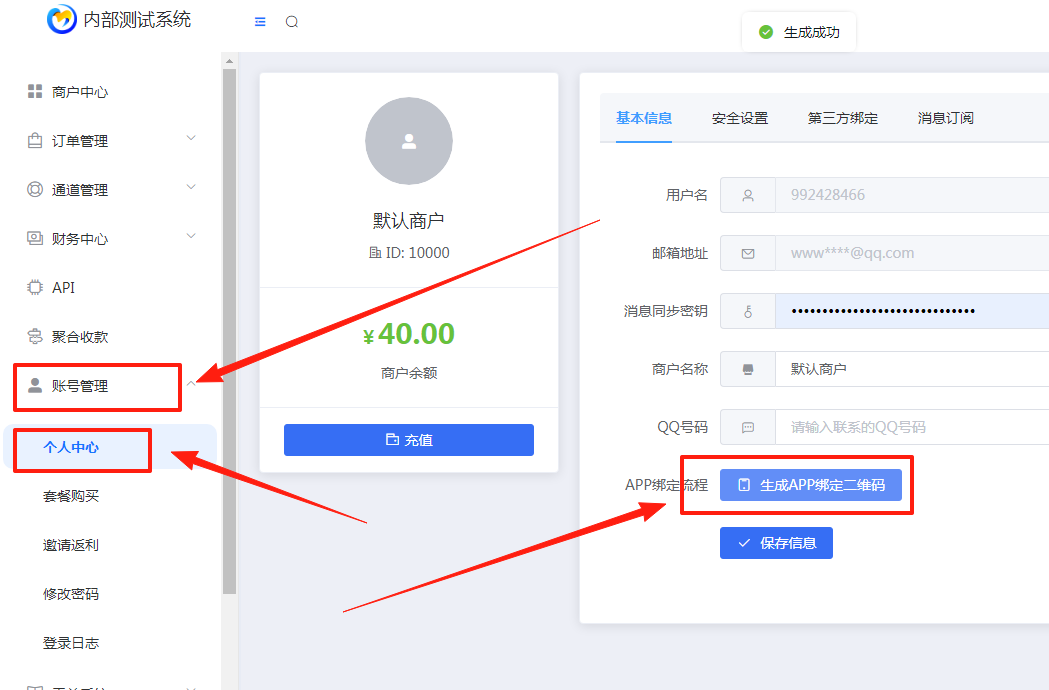Click the 保存信息 save button

pos(776,543)
